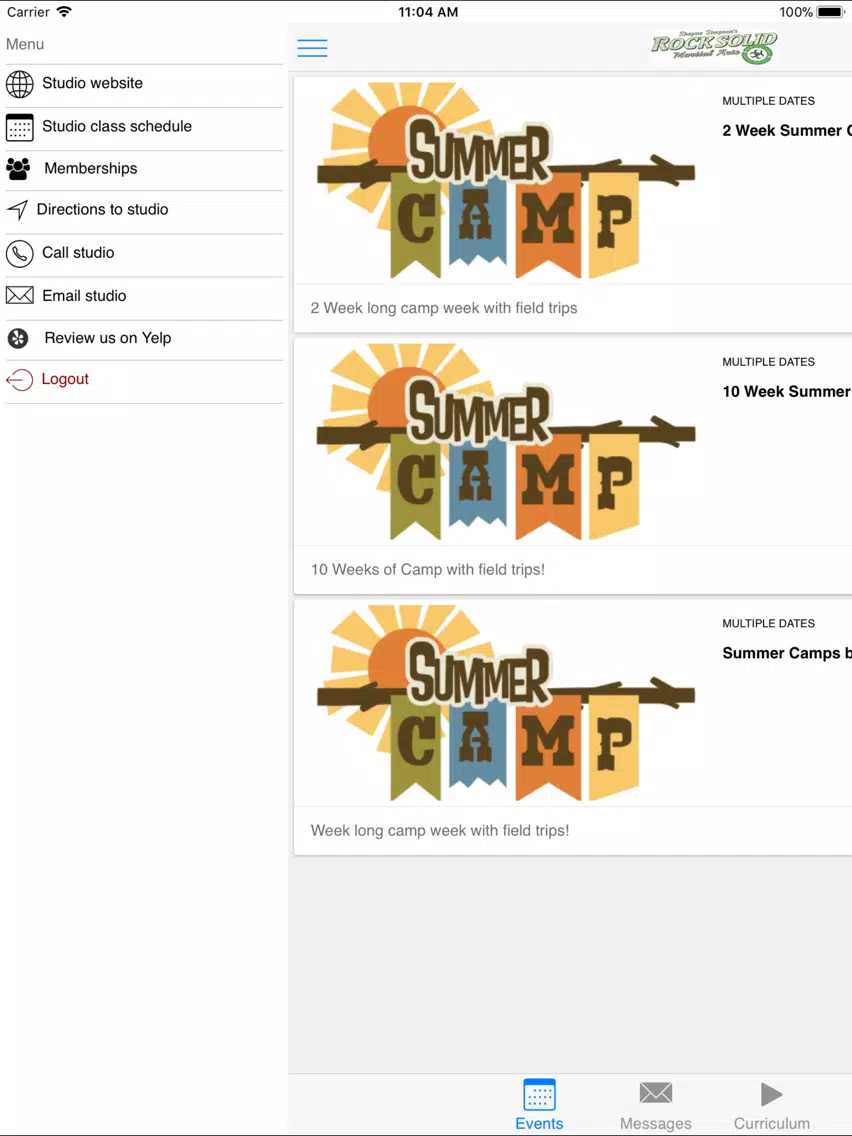The height and width of the screenshot is (1136, 852).
Task: Switch to the Events tab
Action: (539, 1105)
